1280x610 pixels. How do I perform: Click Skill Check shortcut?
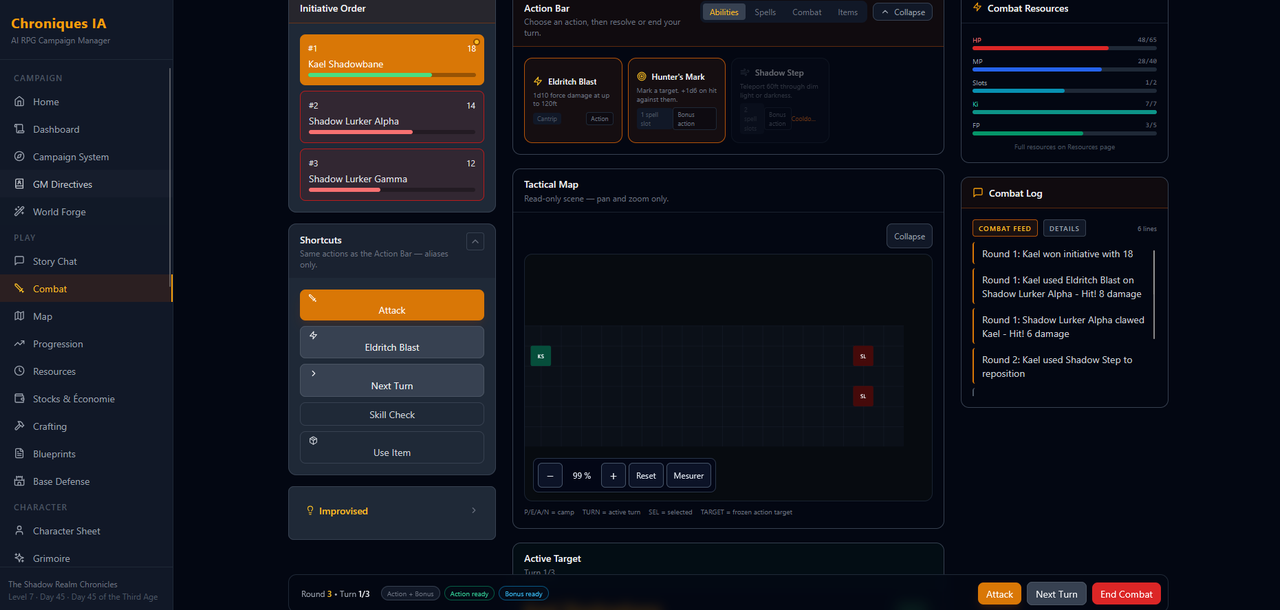click(392, 414)
